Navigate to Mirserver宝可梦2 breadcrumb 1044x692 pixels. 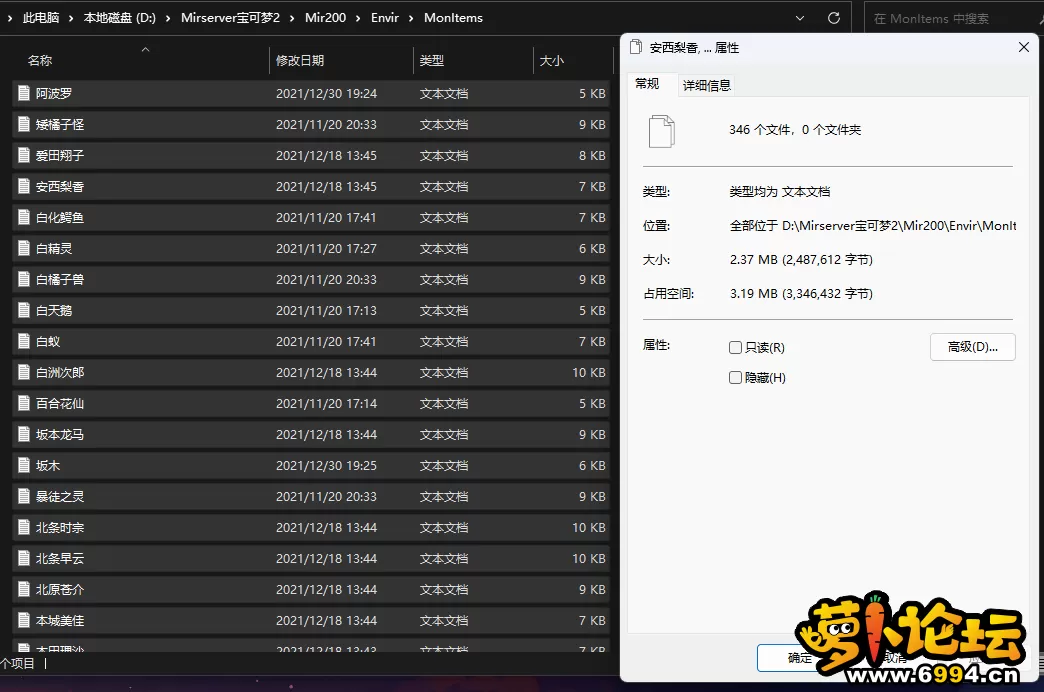(x=230, y=18)
